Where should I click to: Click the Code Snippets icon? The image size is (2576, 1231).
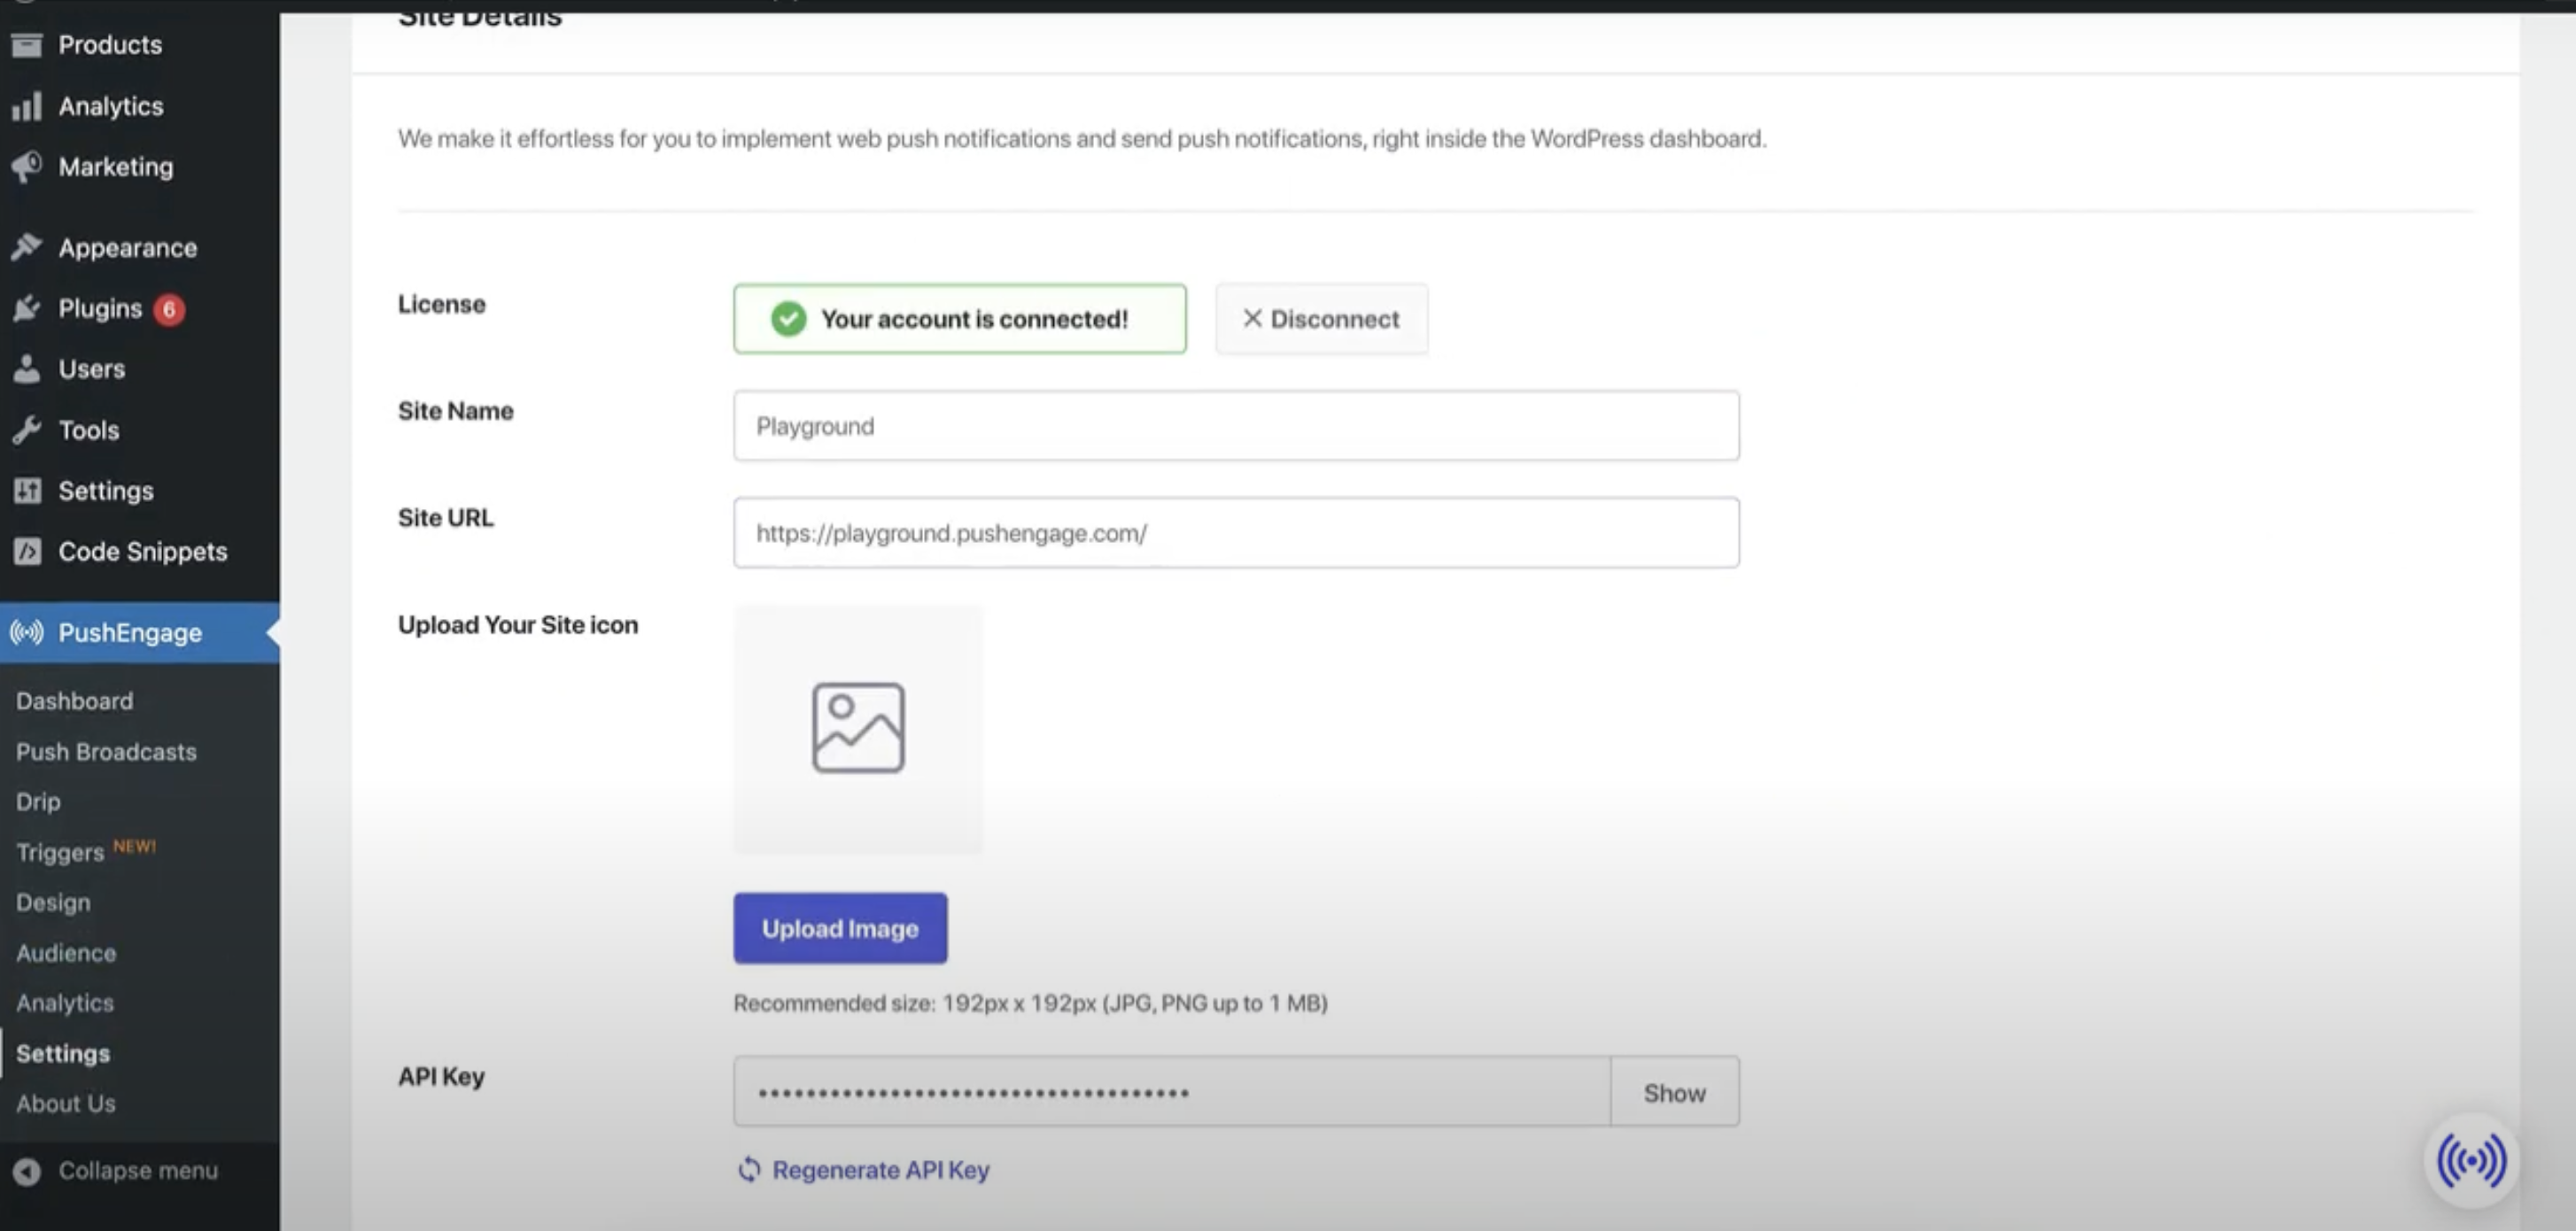point(27,551)
